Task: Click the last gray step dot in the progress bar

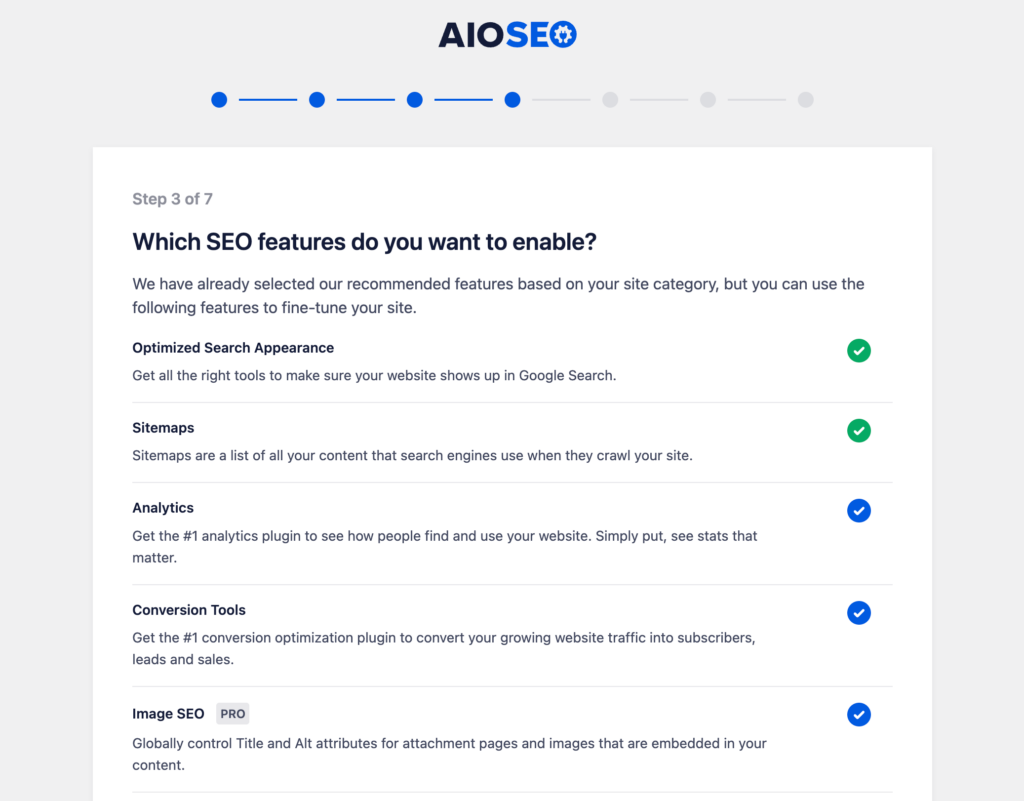Action: pyautogui.click(x=805, y=99)
